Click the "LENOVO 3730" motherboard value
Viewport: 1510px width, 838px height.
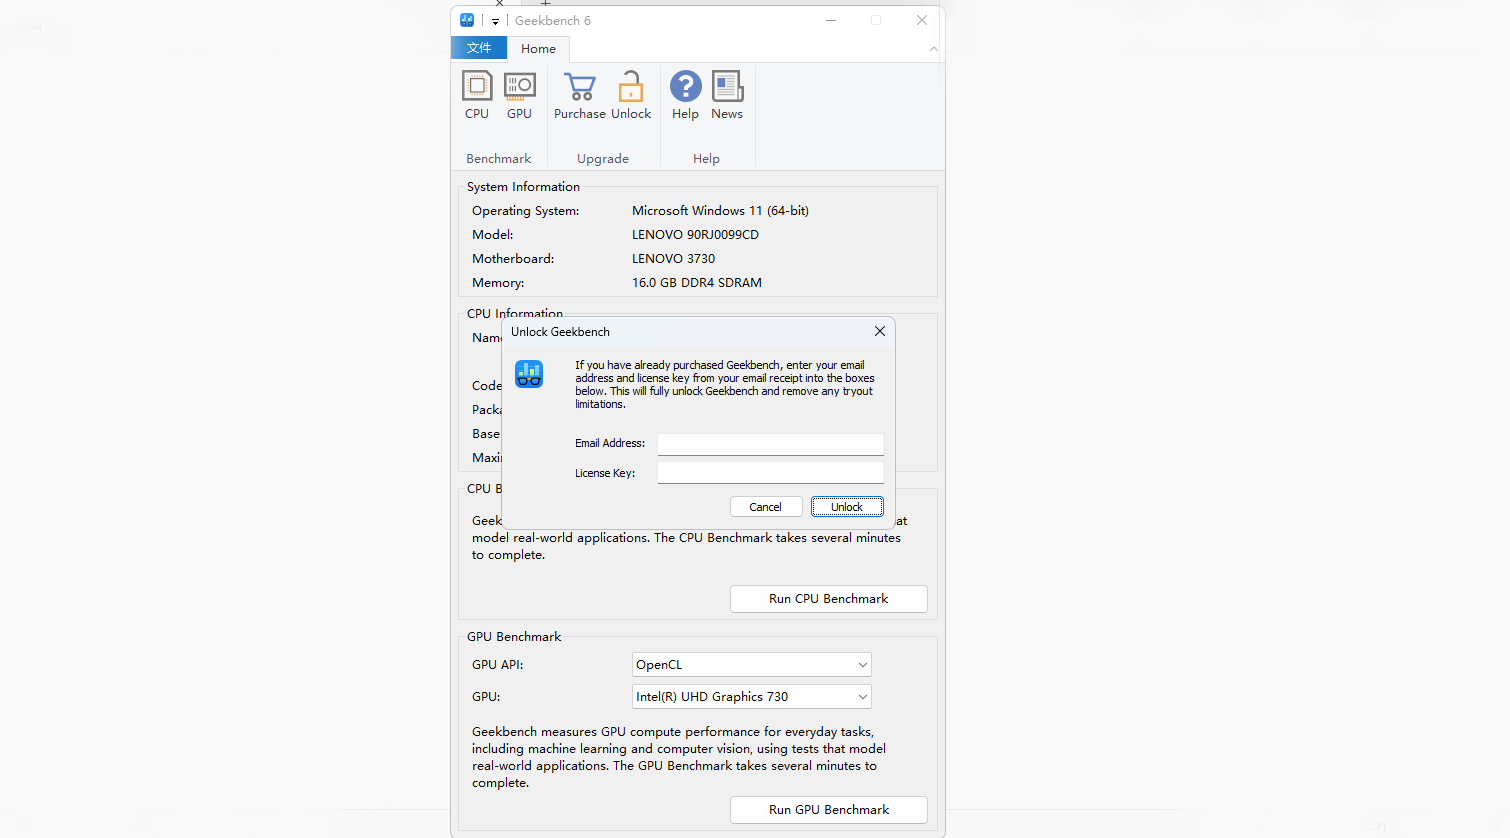673,259
